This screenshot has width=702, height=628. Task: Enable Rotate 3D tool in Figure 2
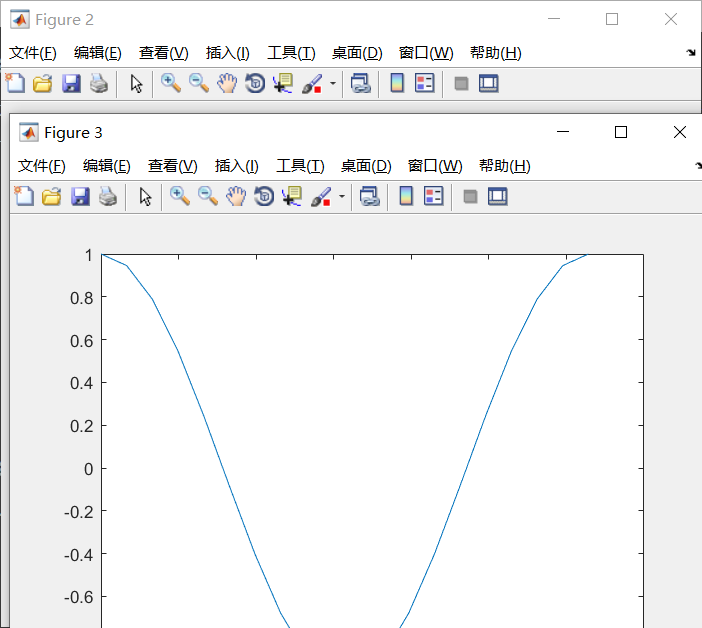(x=255, y=83)
